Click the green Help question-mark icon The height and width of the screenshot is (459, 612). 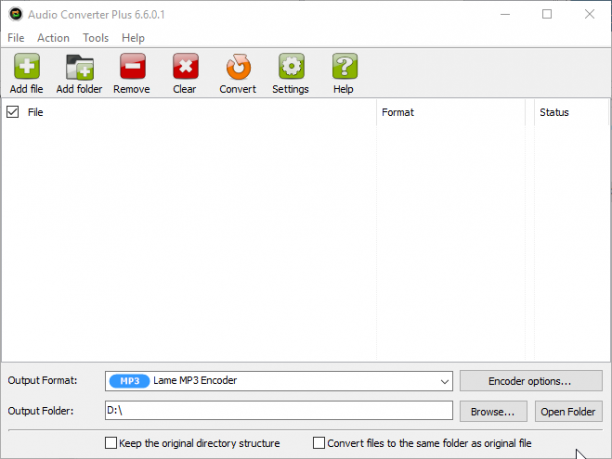[345, 66]
